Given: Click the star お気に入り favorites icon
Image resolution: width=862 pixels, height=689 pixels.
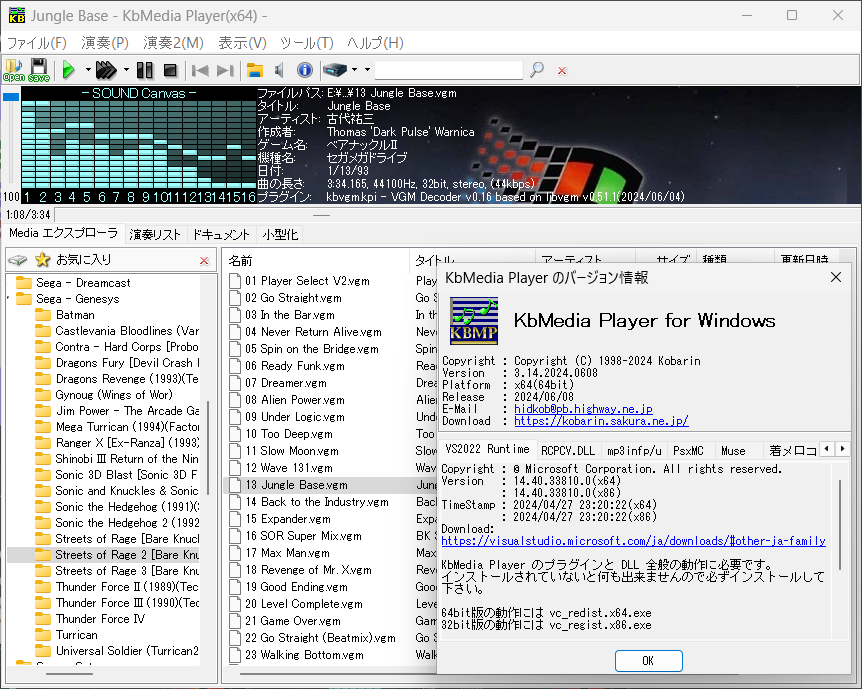Looking at the screenshot, I should [x=42, y=260].
